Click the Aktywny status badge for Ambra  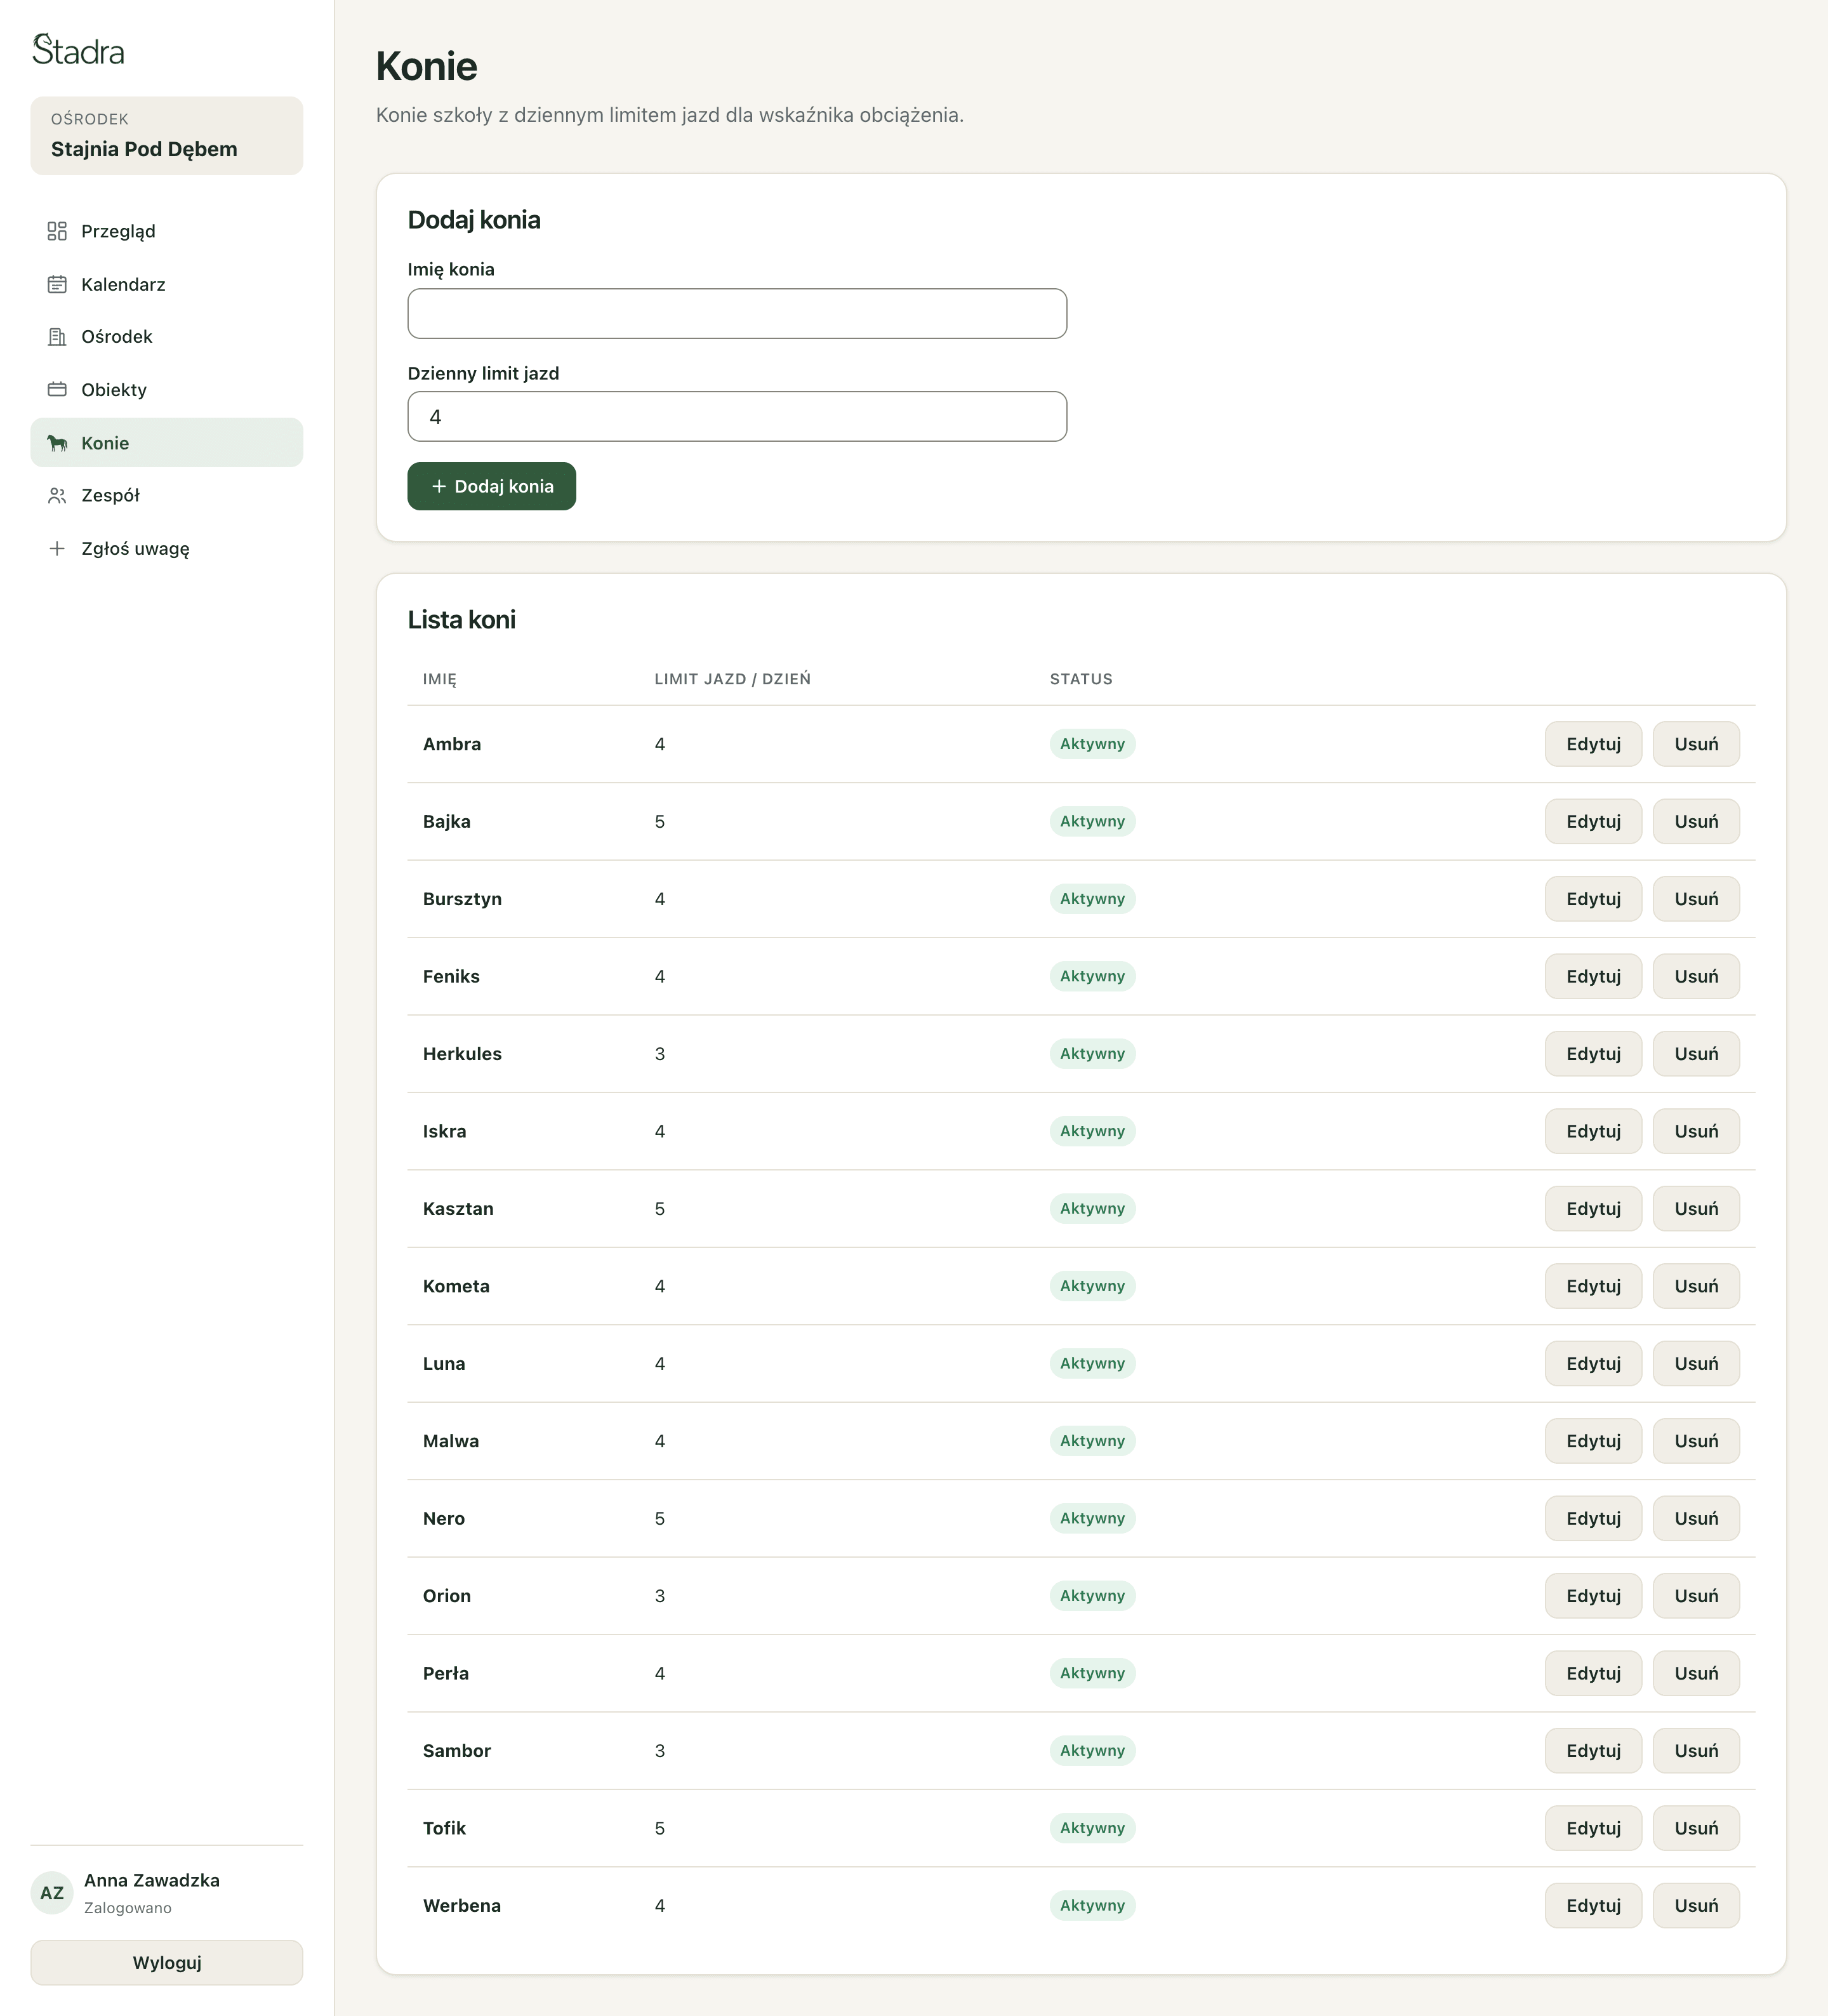click(1092, 744)
